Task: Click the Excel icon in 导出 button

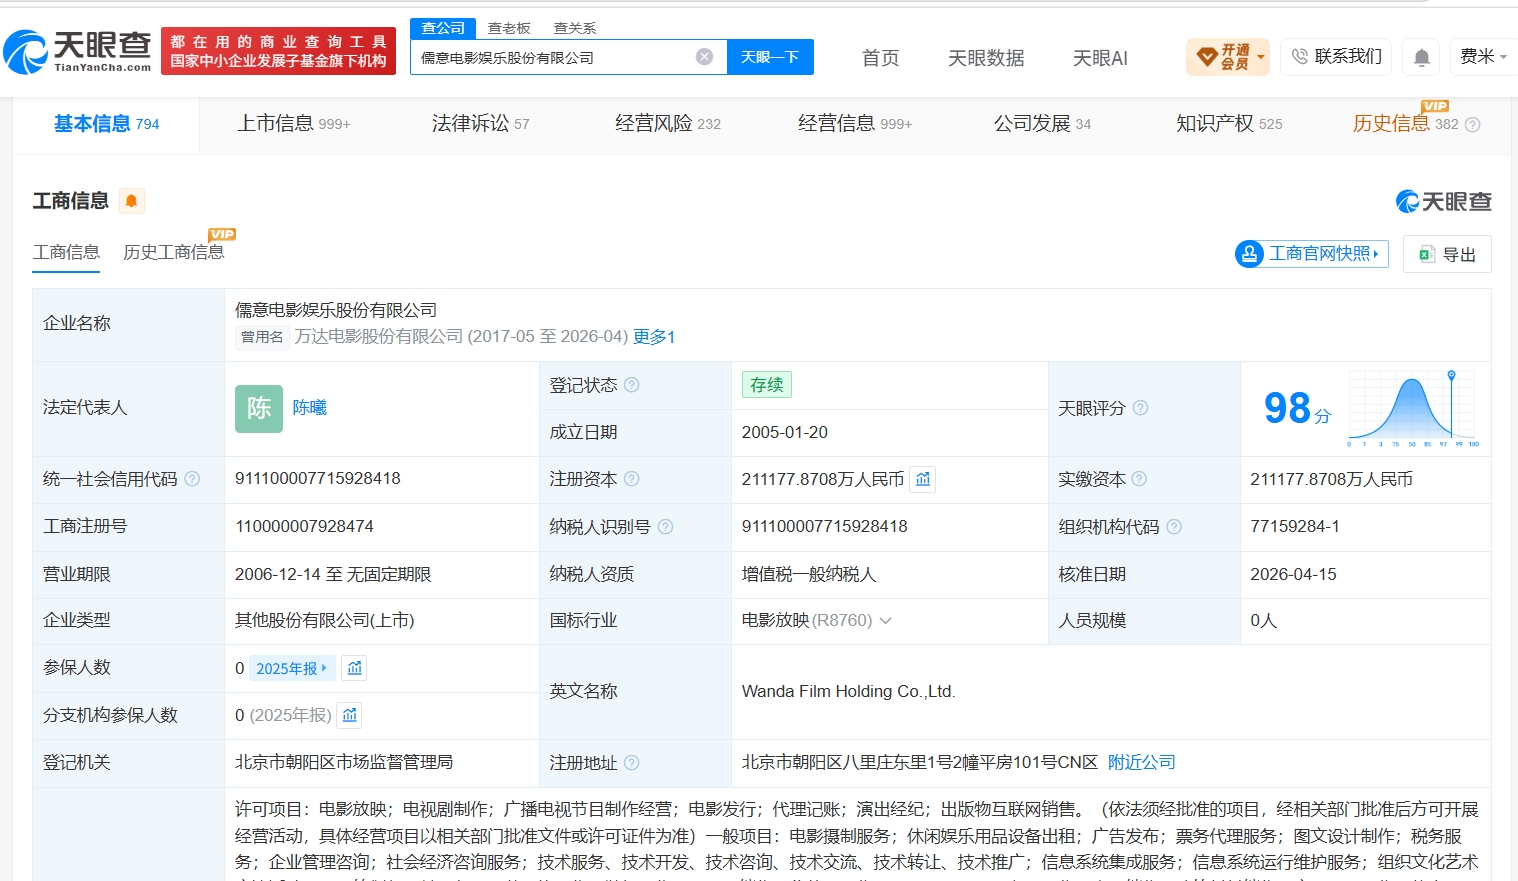Action: click(1427, 254)
